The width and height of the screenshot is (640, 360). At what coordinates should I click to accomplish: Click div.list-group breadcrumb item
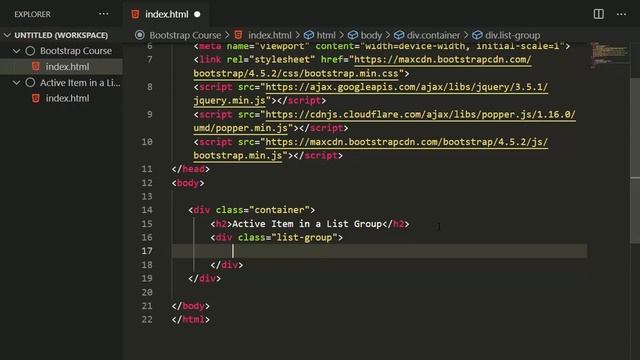point(512,35)
